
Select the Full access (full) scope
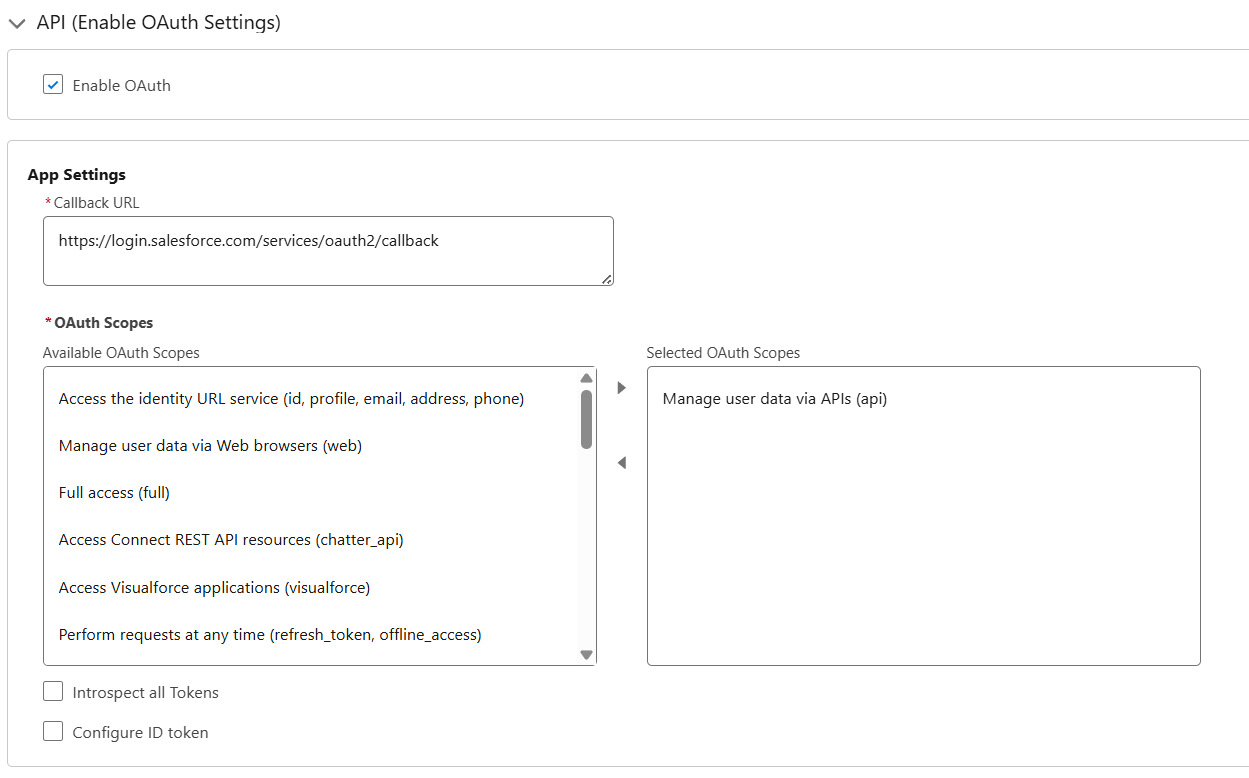pos(114,492)
